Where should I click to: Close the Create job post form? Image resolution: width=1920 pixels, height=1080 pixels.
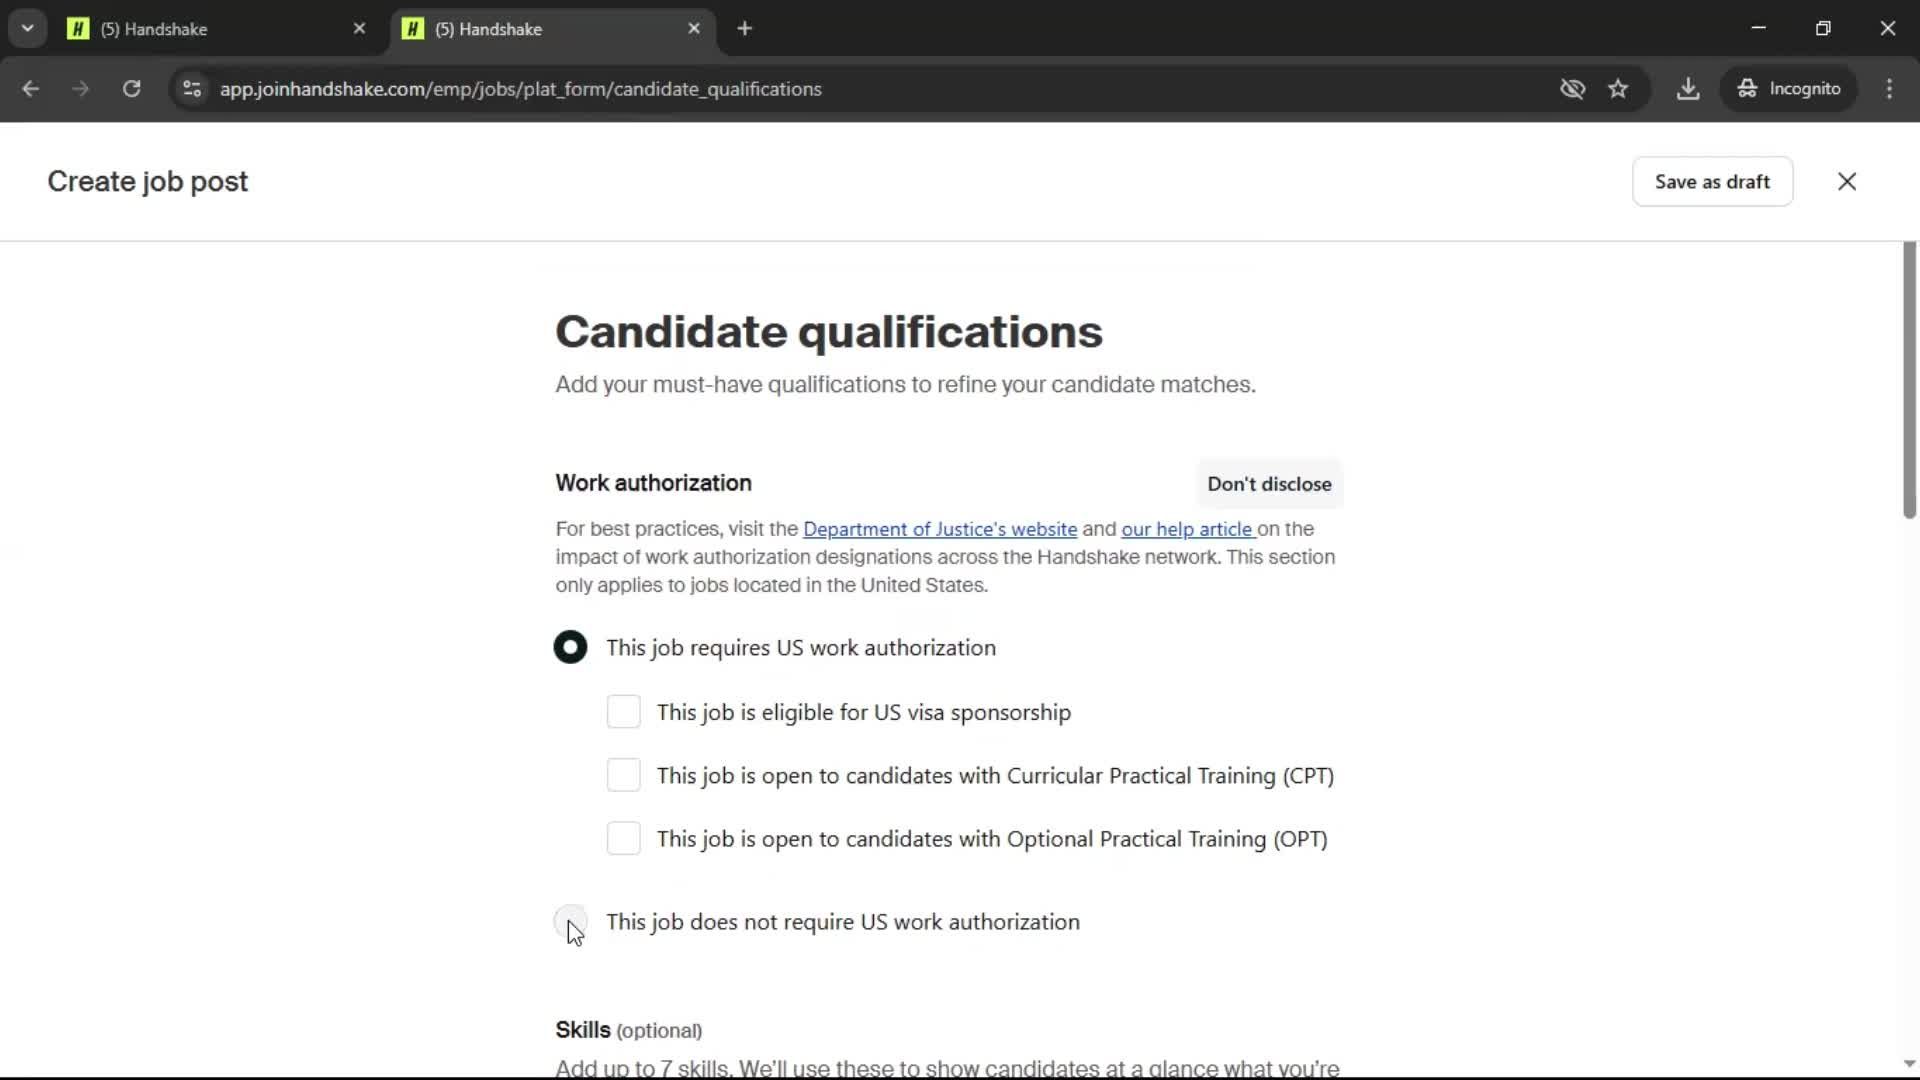pos(1847,181)
